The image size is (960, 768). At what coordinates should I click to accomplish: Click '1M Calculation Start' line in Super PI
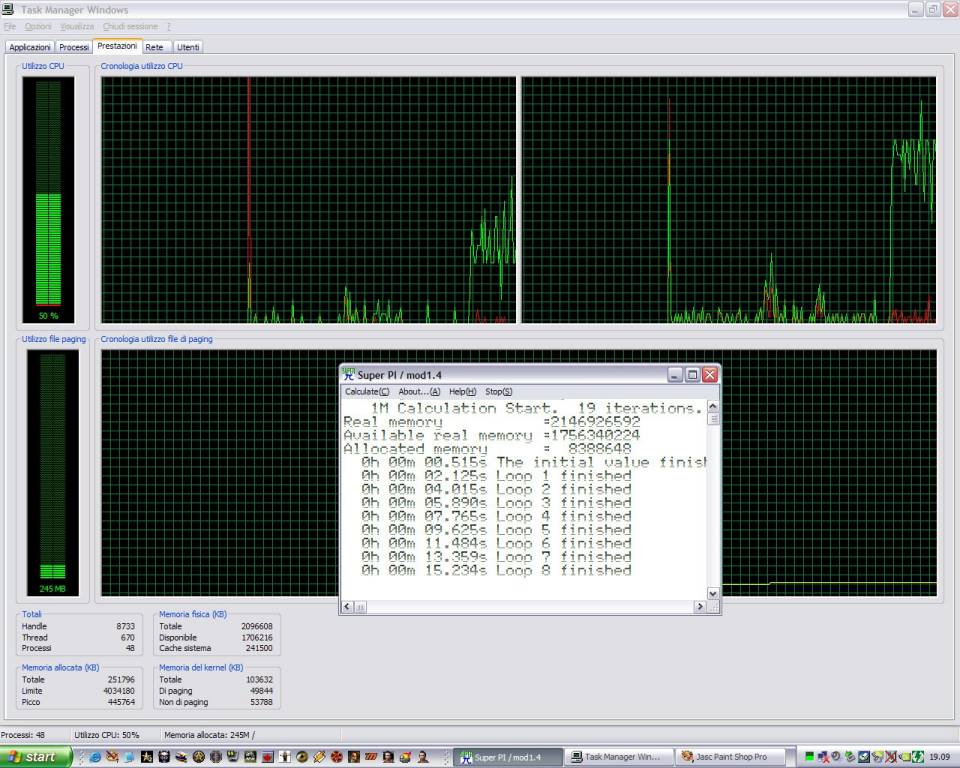536,408
